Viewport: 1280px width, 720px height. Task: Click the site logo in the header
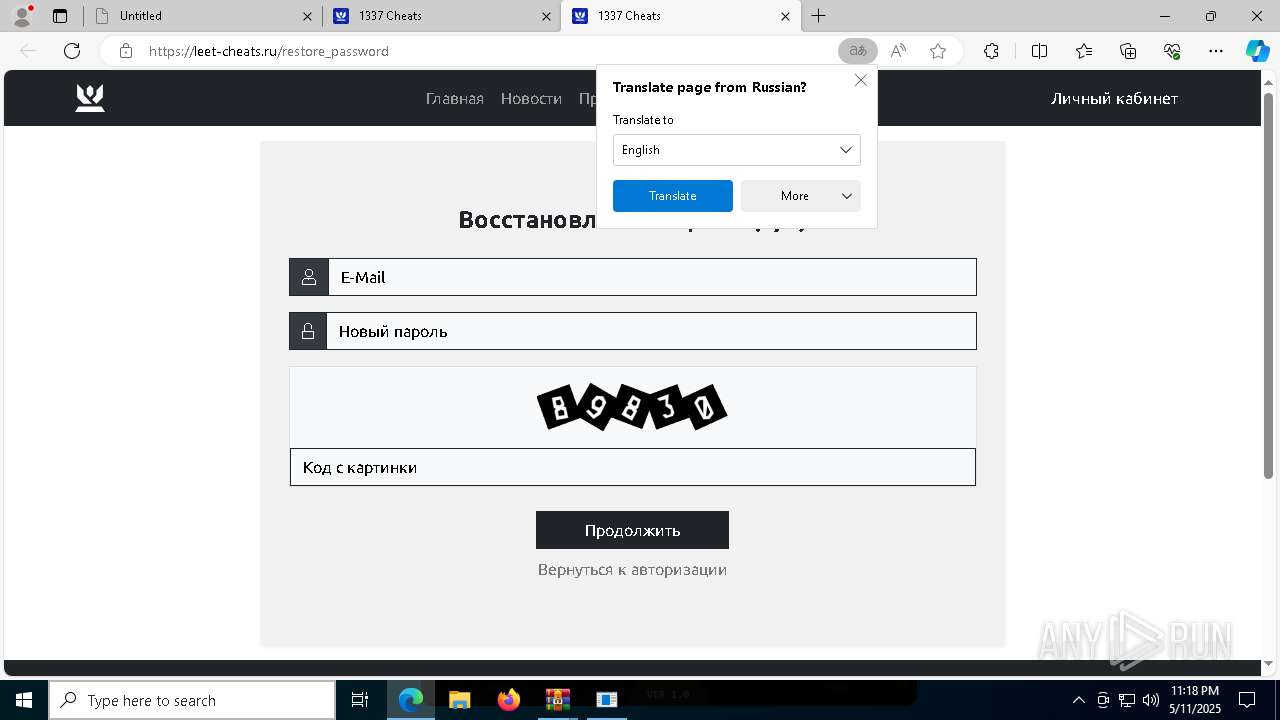pos(90,98)
